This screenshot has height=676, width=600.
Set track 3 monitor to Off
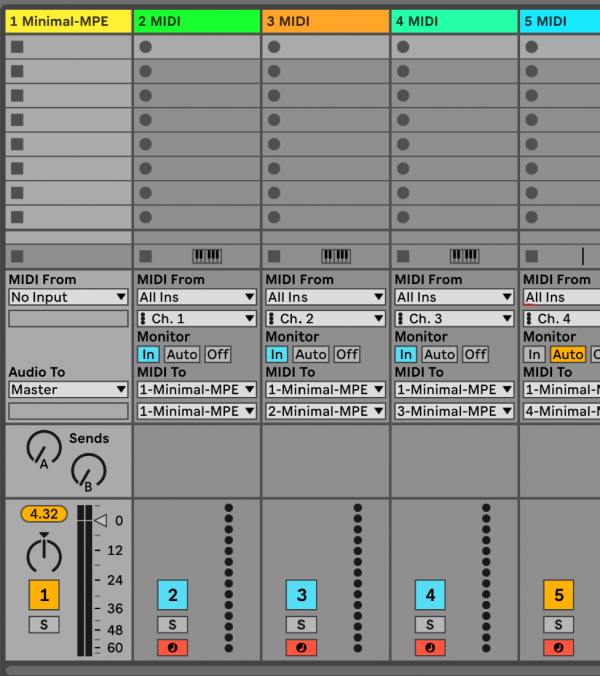pyautogui.click(x=347, y=354)
